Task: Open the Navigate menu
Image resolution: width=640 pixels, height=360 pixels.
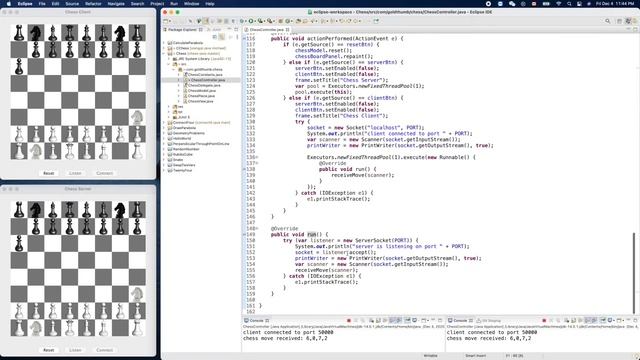Action: [x=116, y=4]
